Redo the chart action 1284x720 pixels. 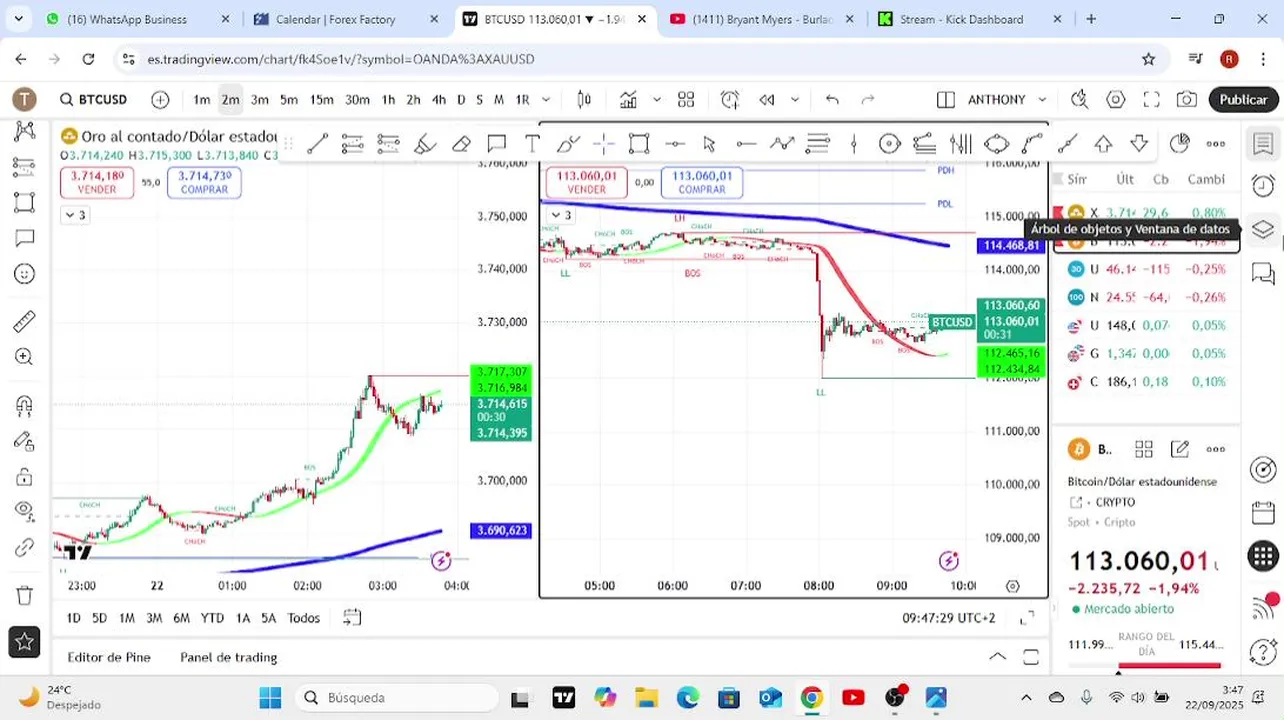[868, 99]
